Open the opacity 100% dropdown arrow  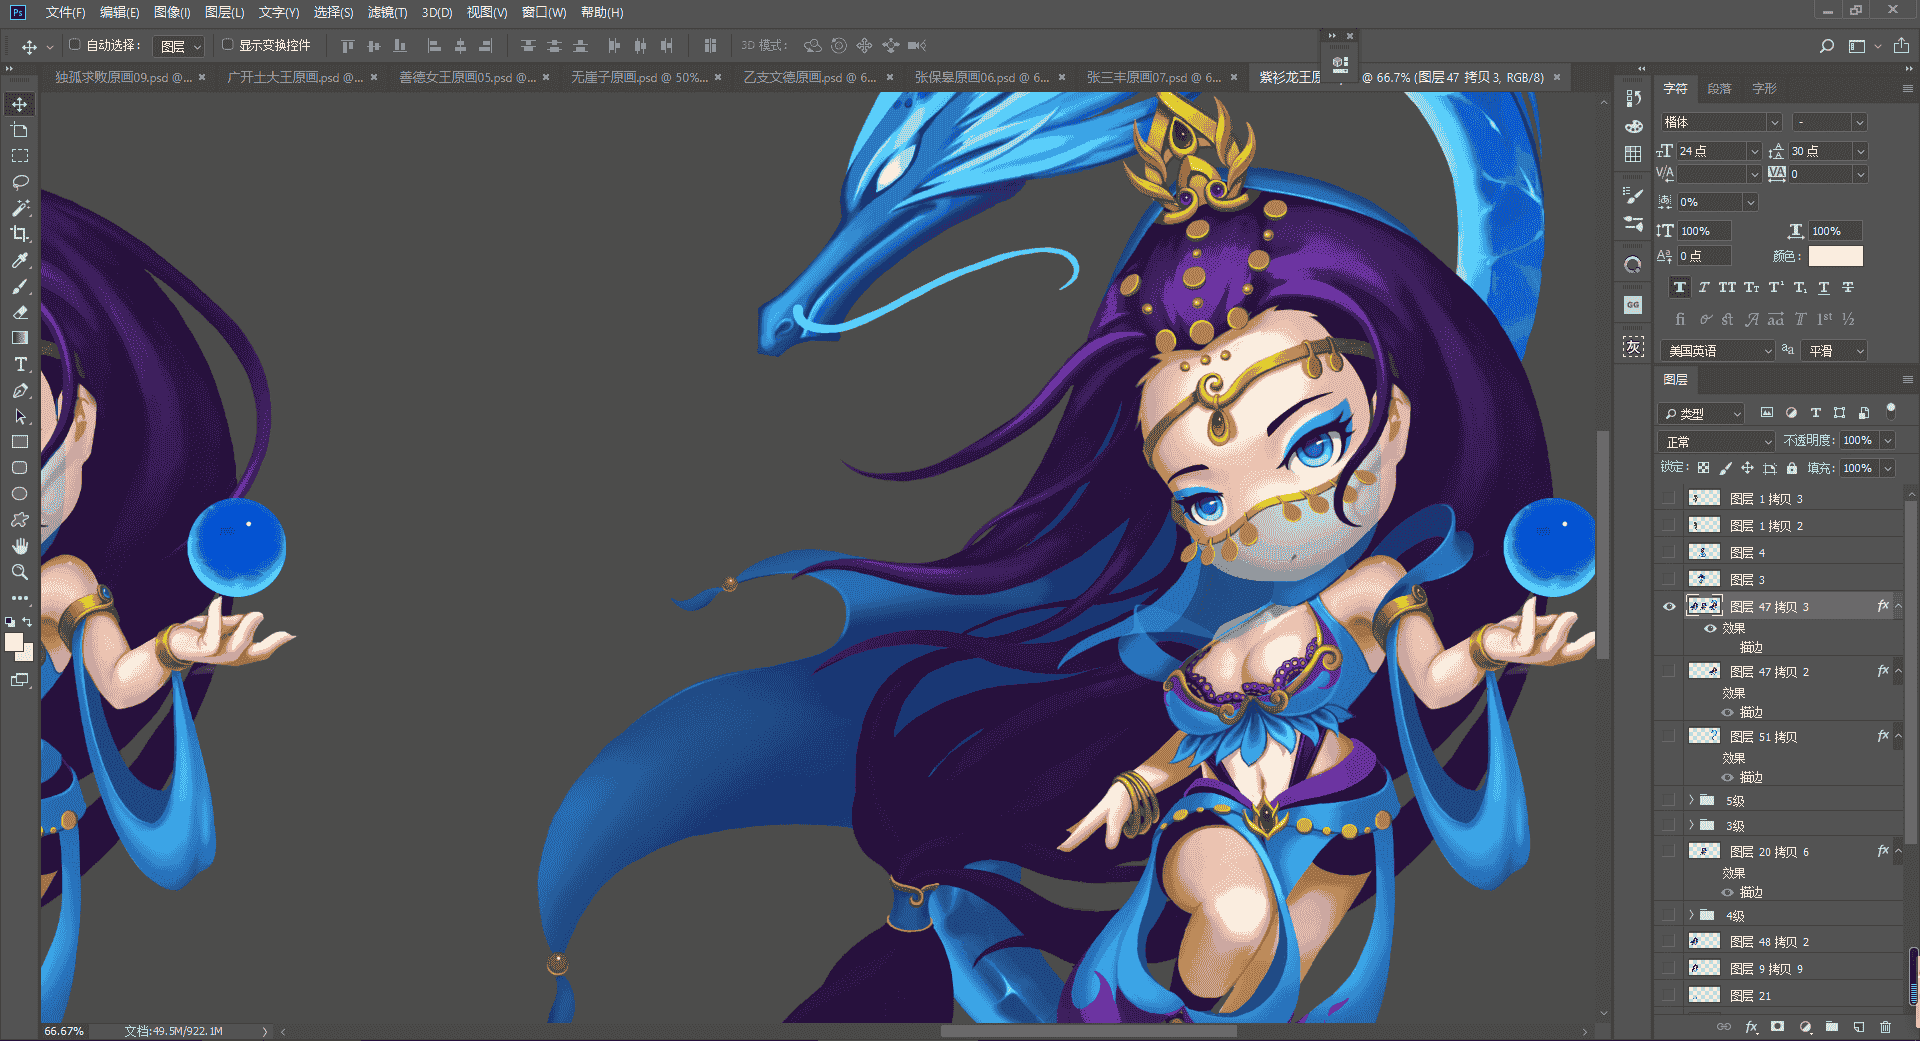[x=1888, y=441]
